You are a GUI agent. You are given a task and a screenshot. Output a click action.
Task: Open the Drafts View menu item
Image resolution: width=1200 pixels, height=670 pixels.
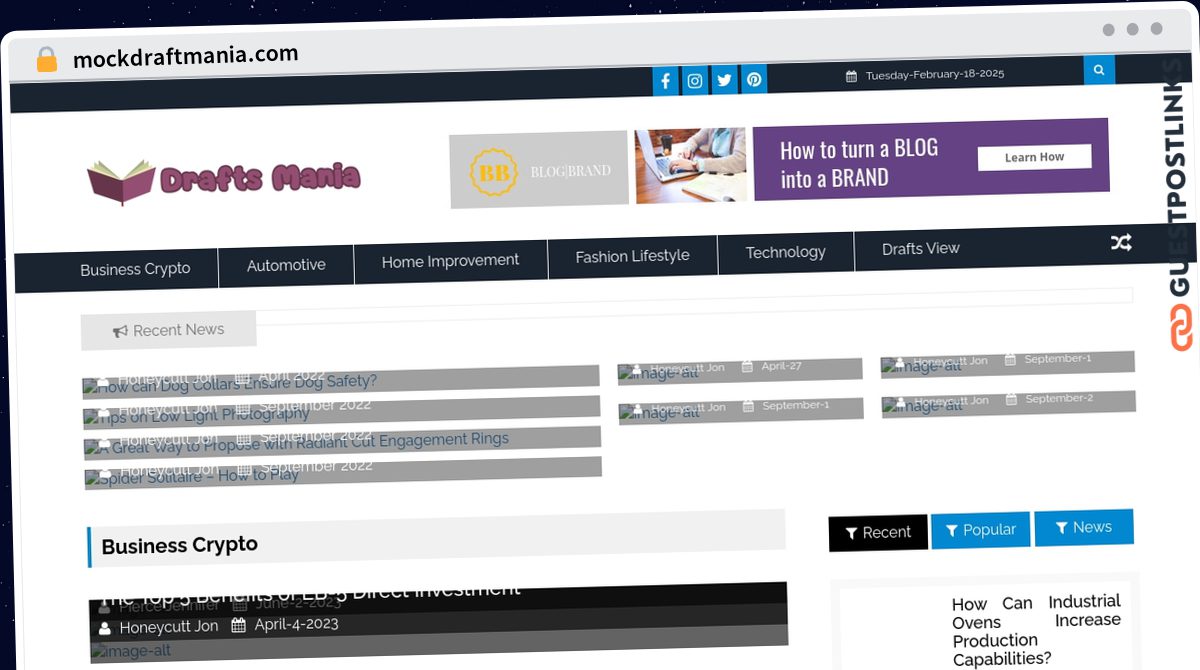tap(920, 248)
